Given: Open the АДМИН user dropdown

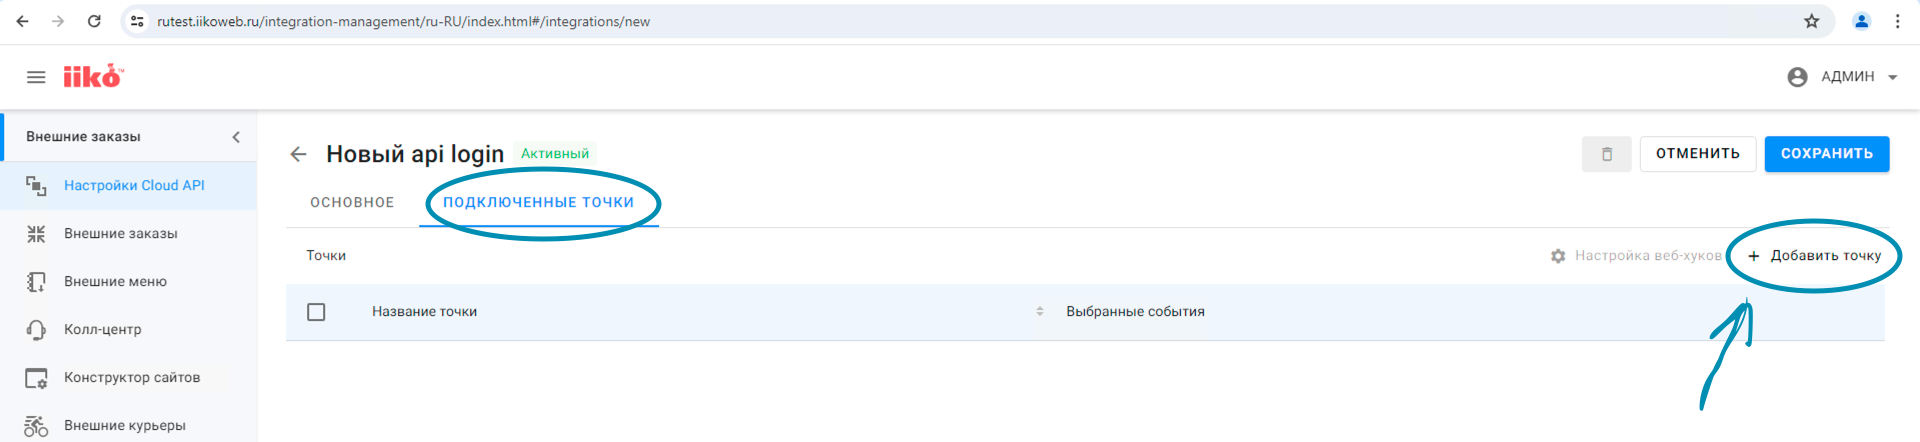Looking at the screenshot, I should [1842, 77].
